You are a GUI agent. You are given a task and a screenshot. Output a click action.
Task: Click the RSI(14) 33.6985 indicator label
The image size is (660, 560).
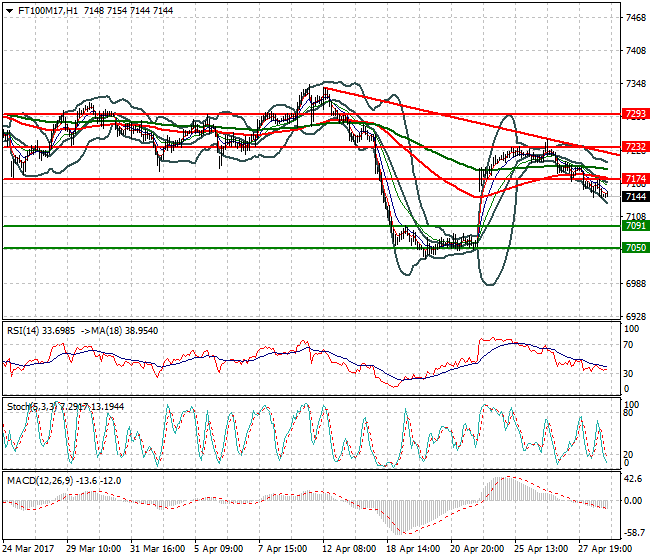[x=41, y=331]
